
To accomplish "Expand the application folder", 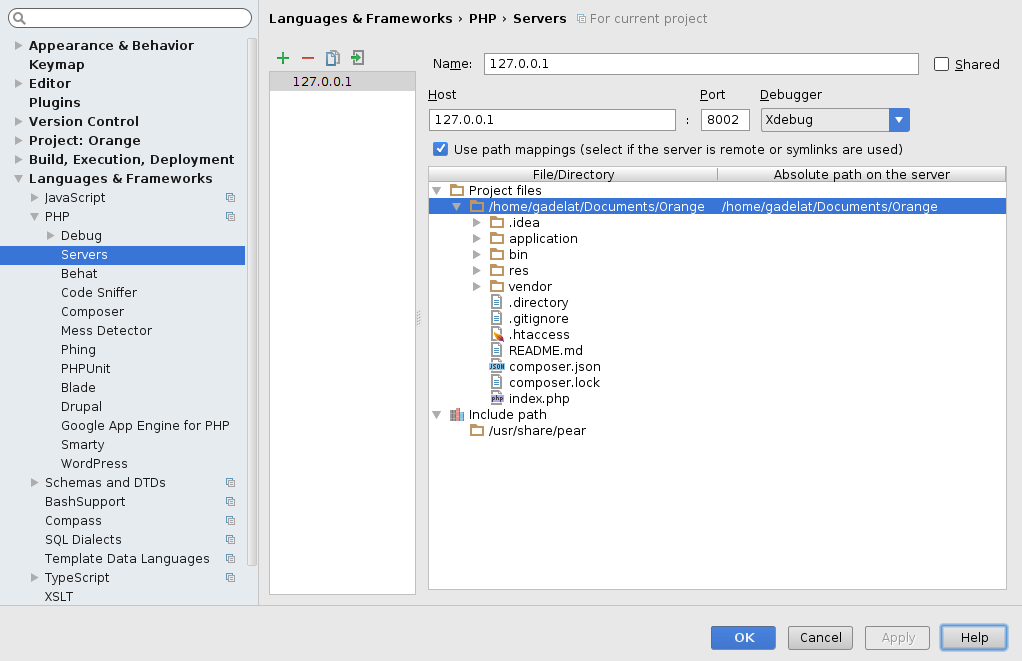I will (x=477, y=239).
